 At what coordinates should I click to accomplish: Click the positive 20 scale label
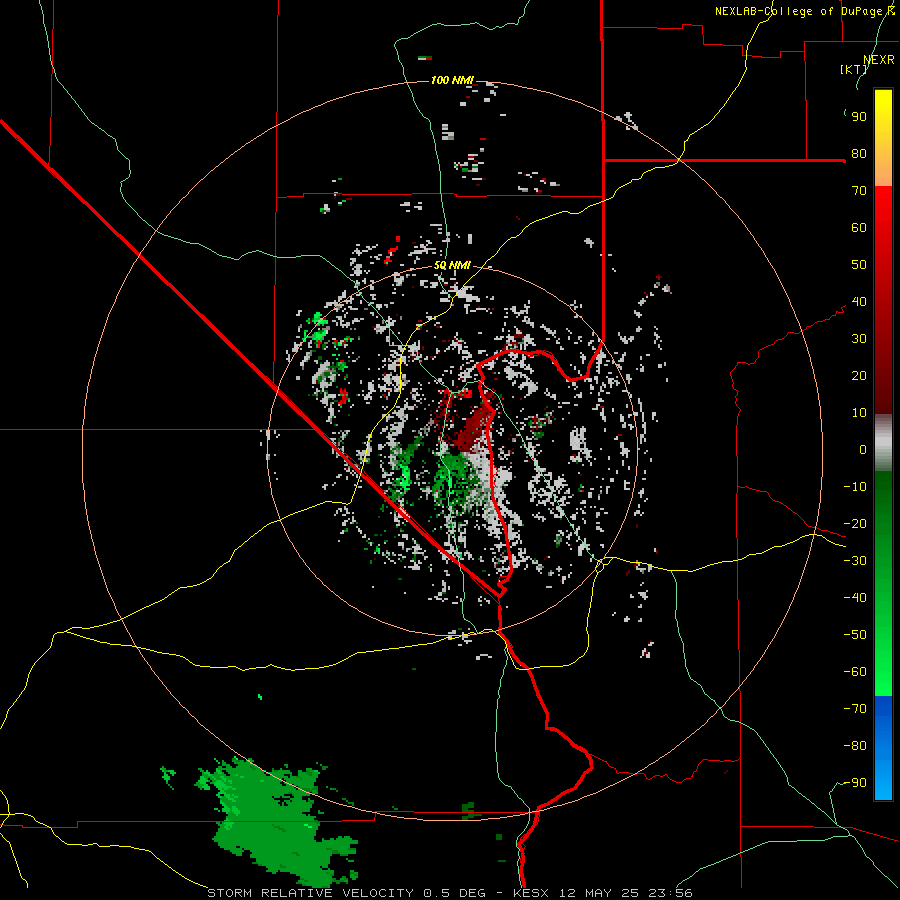pos(859,375)
